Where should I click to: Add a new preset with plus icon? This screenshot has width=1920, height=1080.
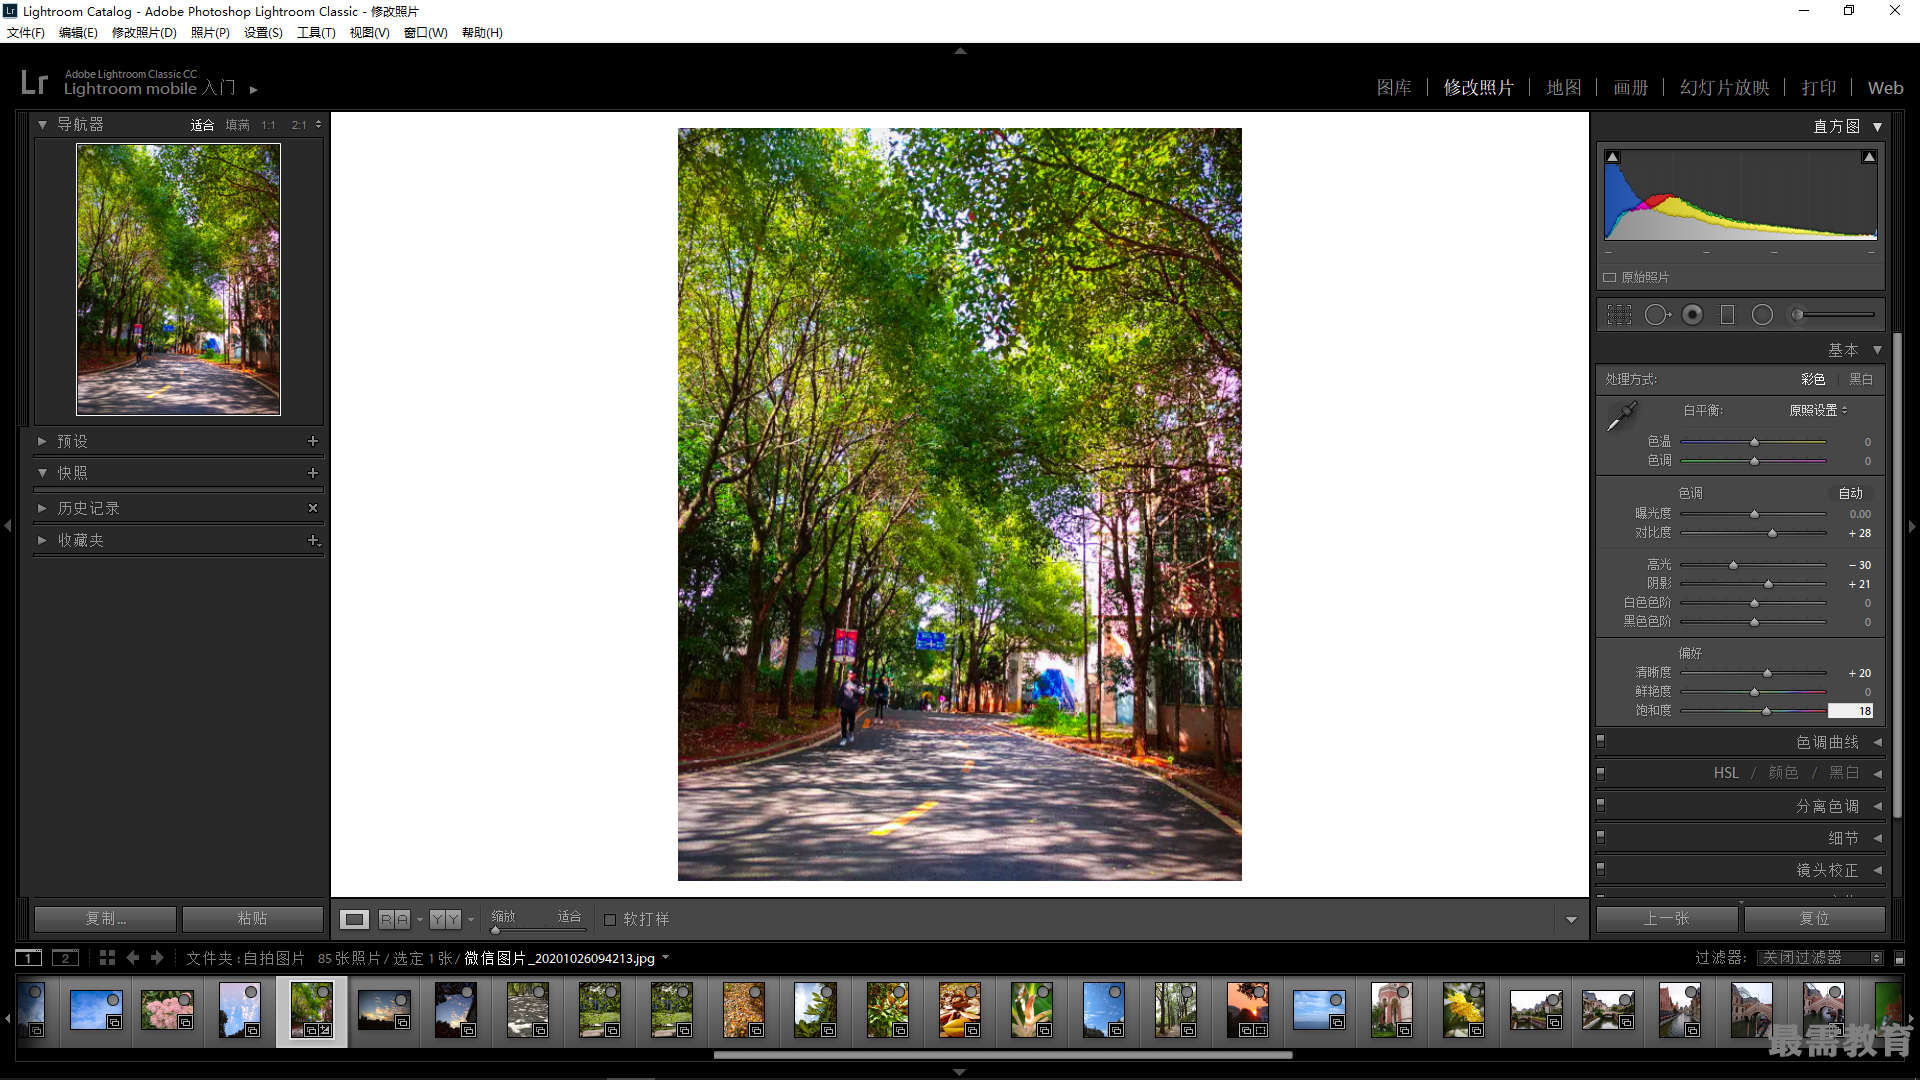(x=313, y=441)
